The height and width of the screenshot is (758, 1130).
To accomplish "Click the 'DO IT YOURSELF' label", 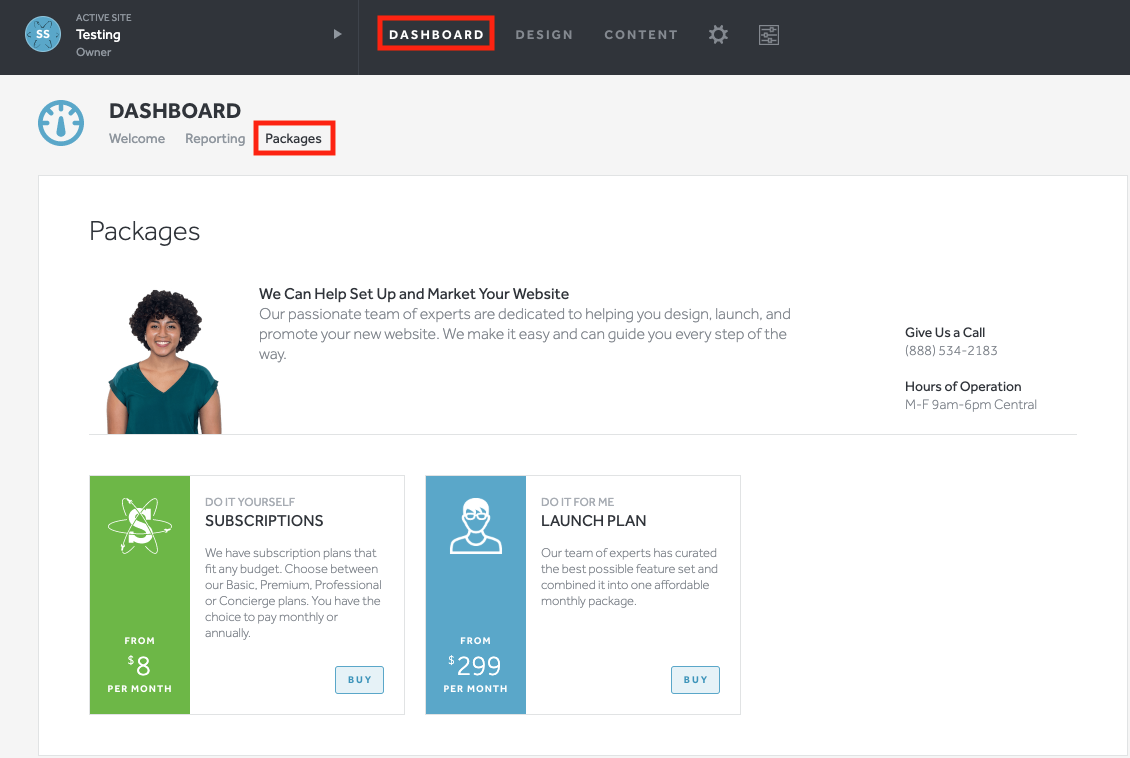I will click(x=250, y=502).
